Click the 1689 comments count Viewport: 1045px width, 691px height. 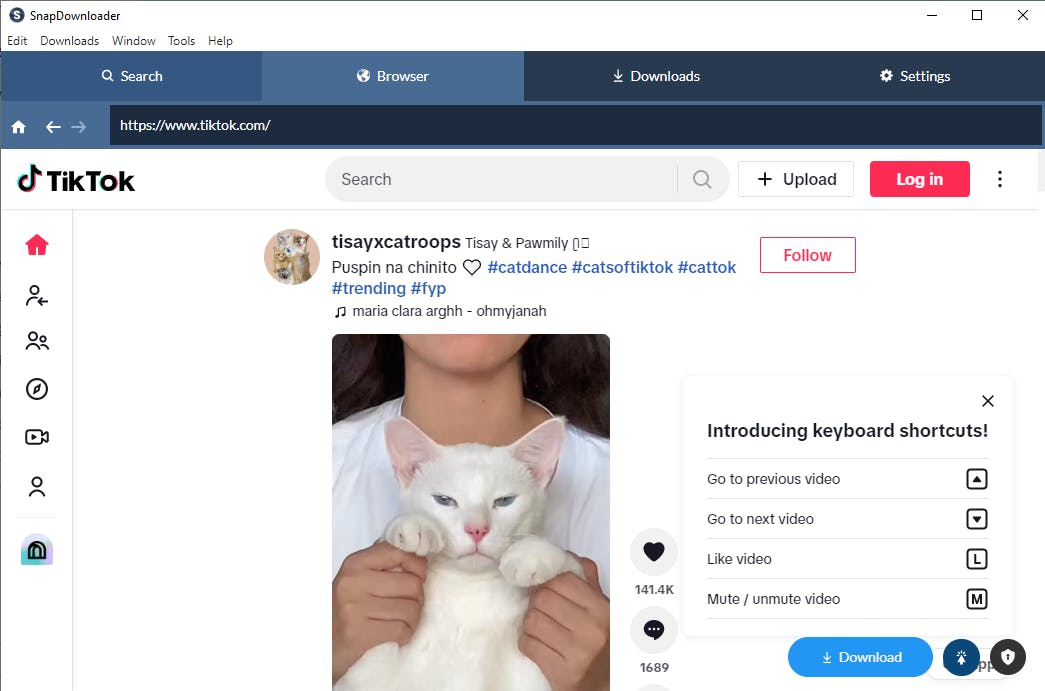point(654,668)
